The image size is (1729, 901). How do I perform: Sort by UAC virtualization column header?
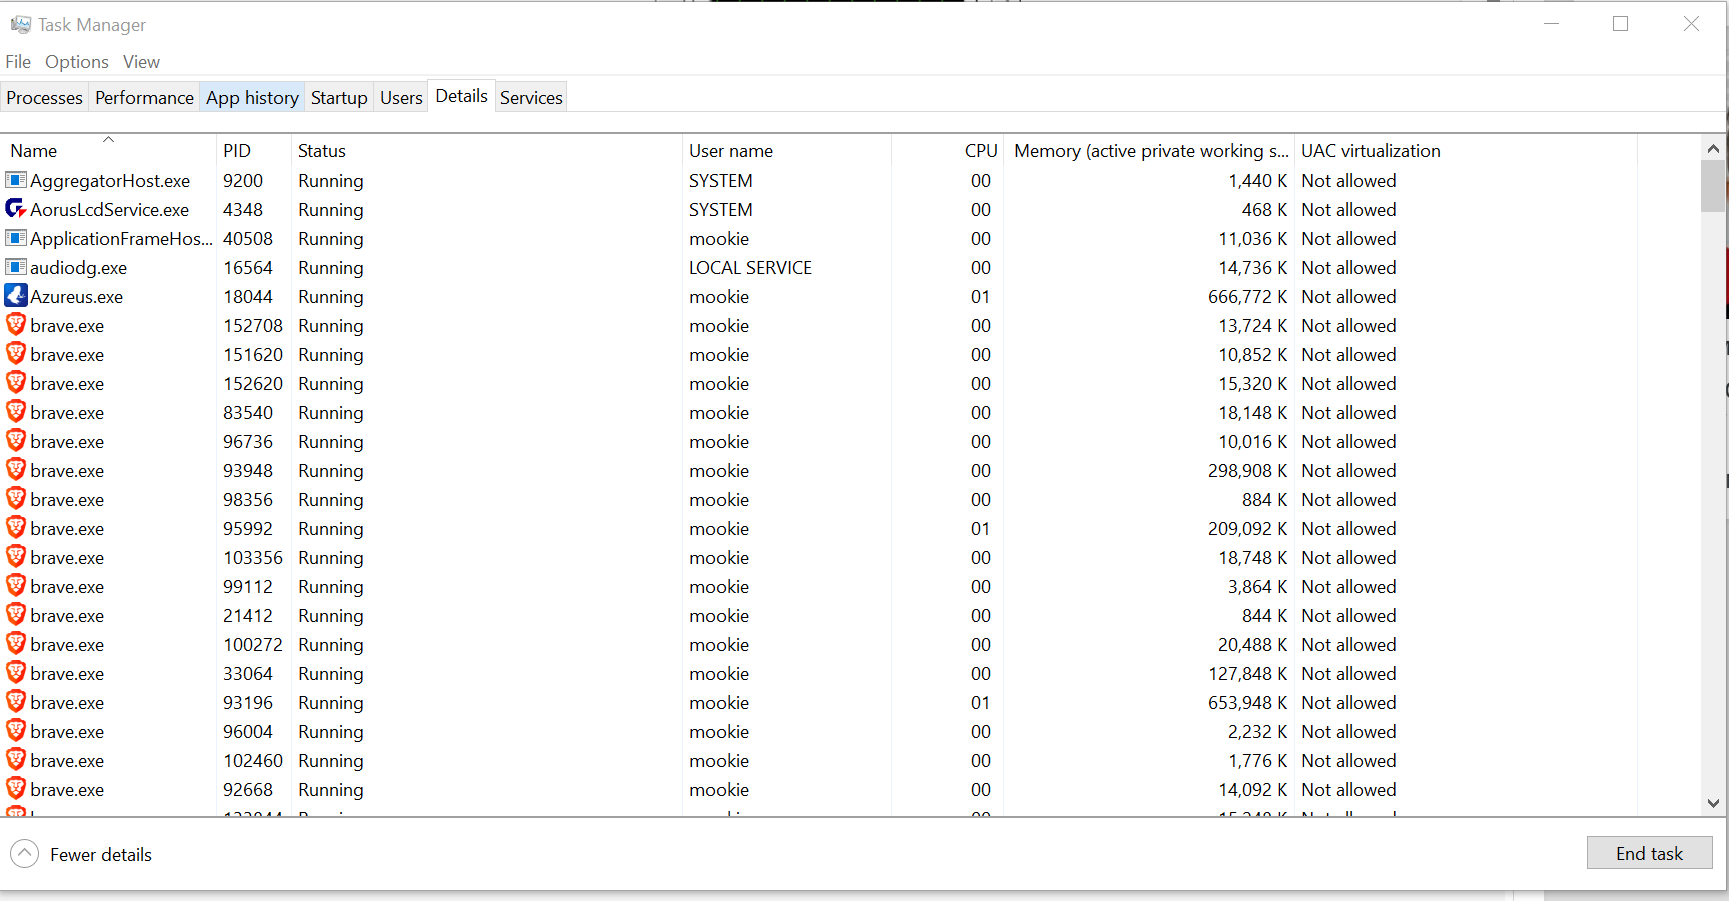(1466, 150)
